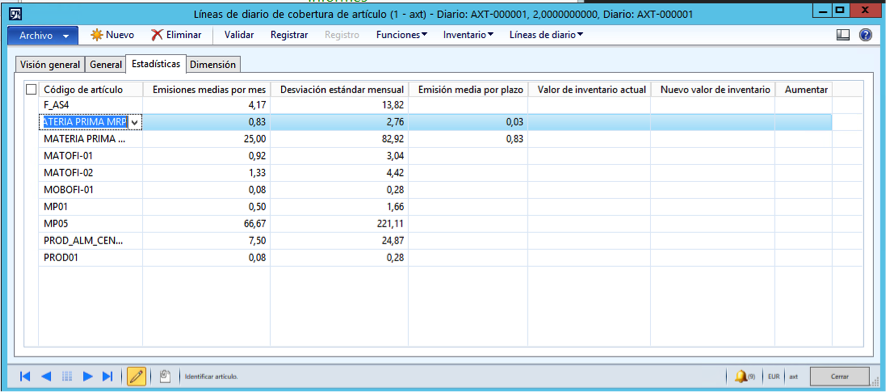Click value 1,66 in MP01 row

[x=395, y=207]
